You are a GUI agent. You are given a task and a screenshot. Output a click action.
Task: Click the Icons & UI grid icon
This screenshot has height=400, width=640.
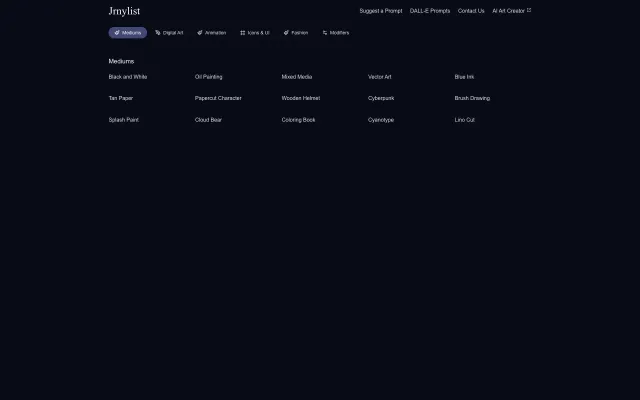243,33
